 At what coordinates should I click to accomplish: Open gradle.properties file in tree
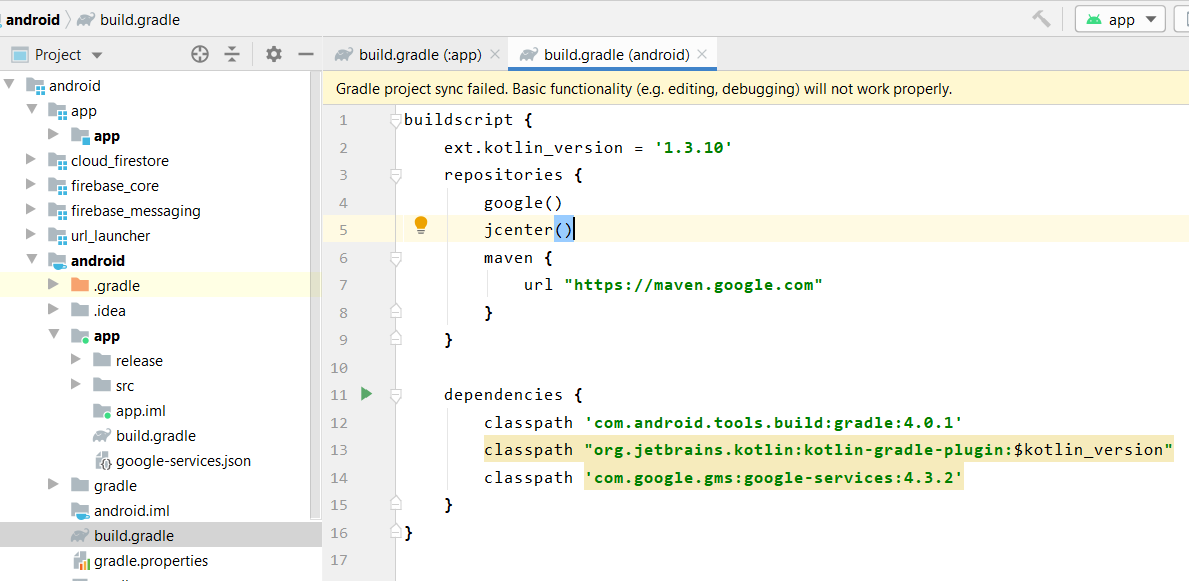click(151, 561)
